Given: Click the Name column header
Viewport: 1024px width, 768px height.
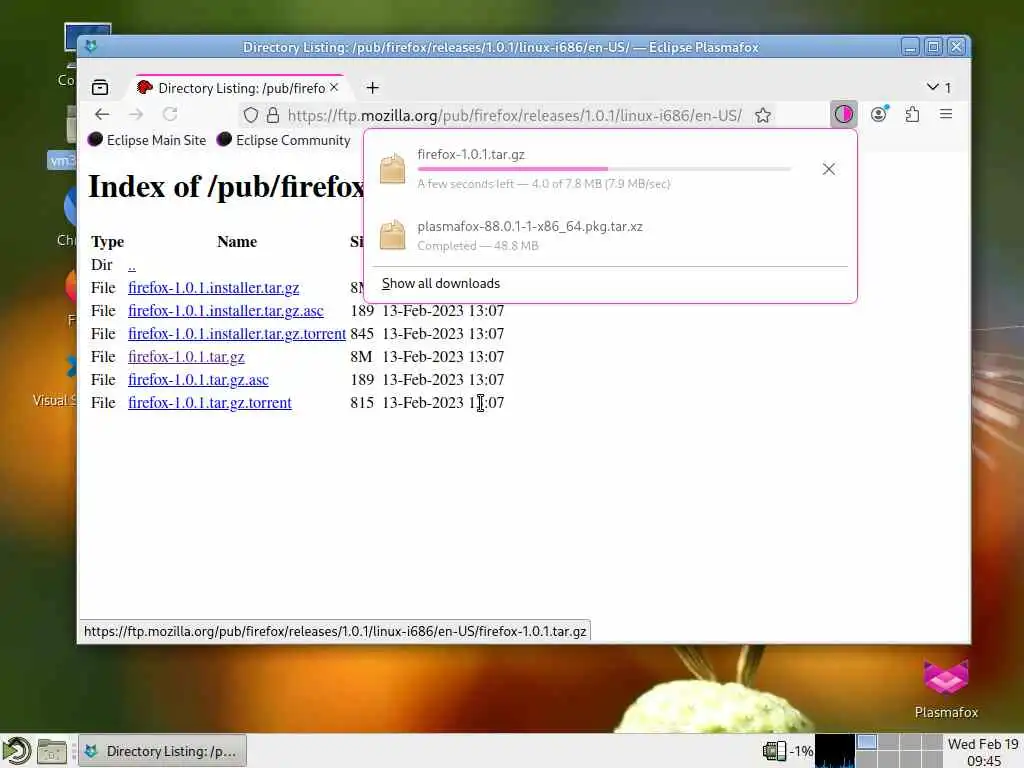Looking at the screenshot, I should coord(237,242).
